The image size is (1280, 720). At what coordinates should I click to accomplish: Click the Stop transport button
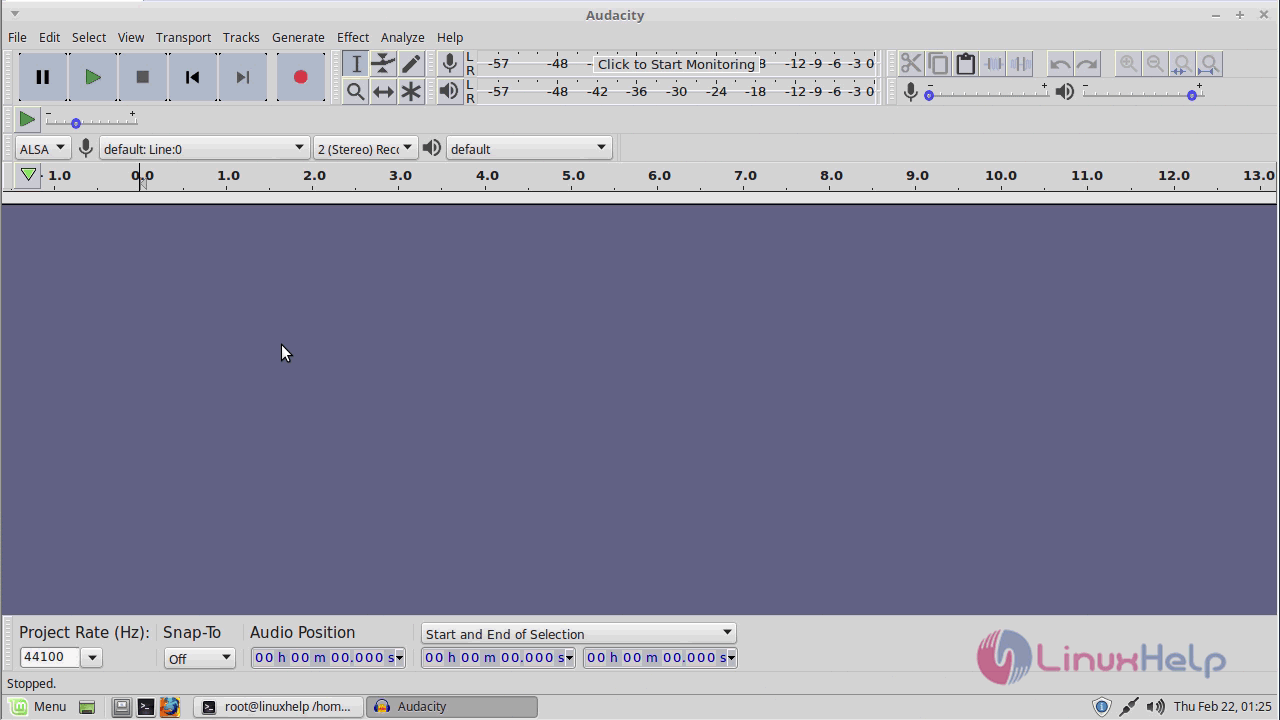pos(142,77)
